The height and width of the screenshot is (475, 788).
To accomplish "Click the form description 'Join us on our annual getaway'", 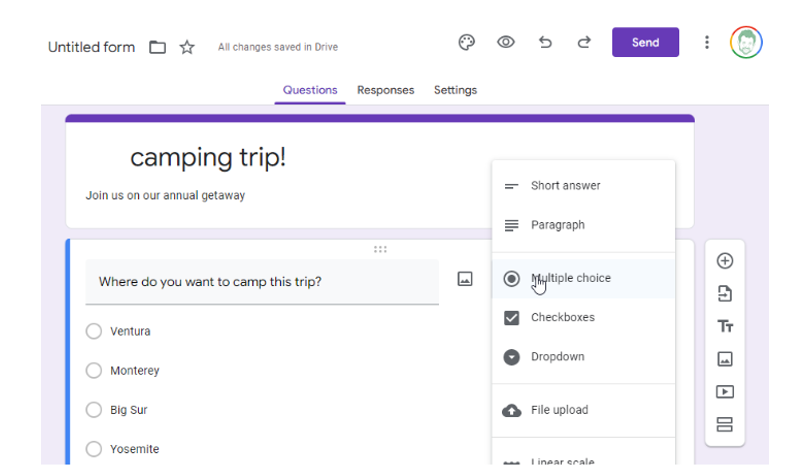I will [165, 195].
